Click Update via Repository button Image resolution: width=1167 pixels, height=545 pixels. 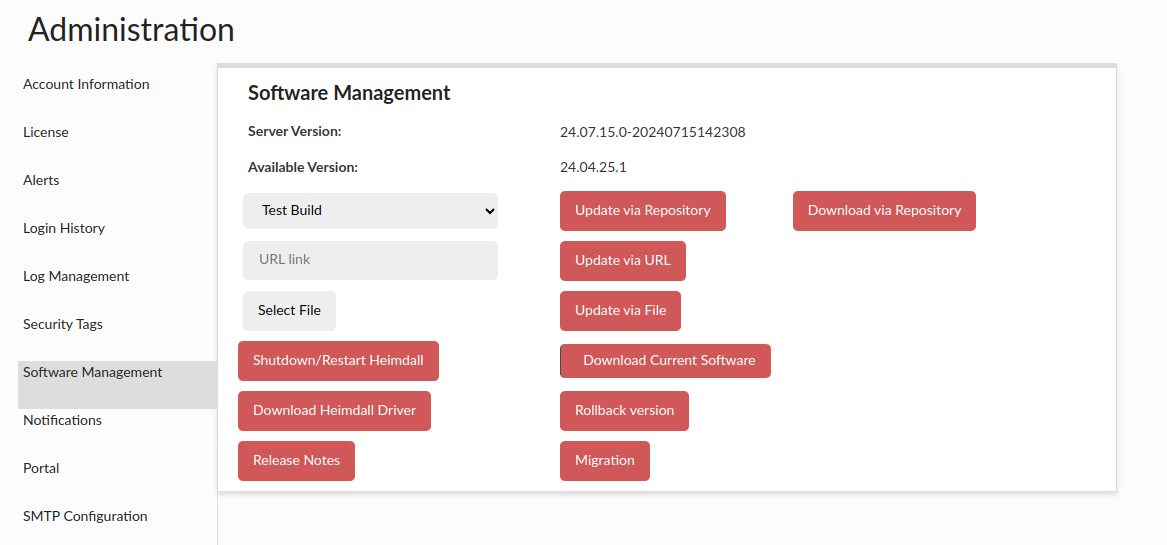[x=642, y=211]
